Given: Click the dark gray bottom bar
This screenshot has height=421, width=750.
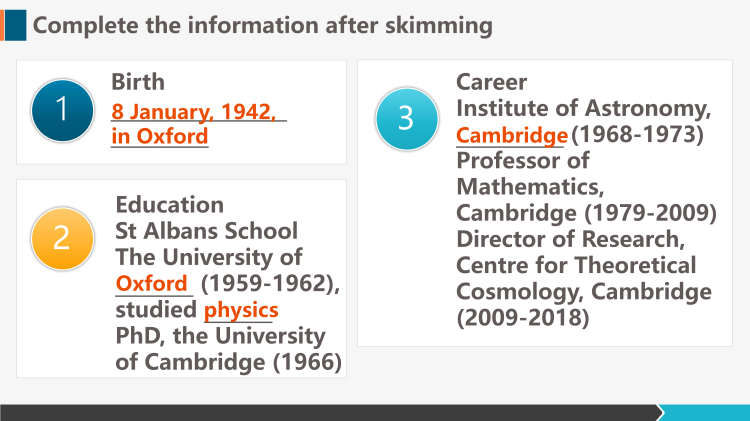Looking at the screenshot, I should [330, 412].
